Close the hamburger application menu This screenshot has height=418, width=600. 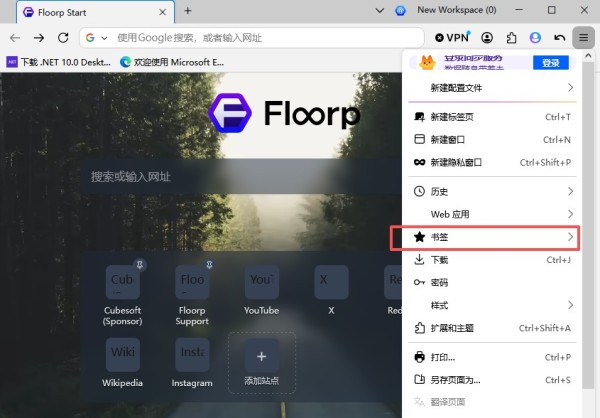(584, 38)
